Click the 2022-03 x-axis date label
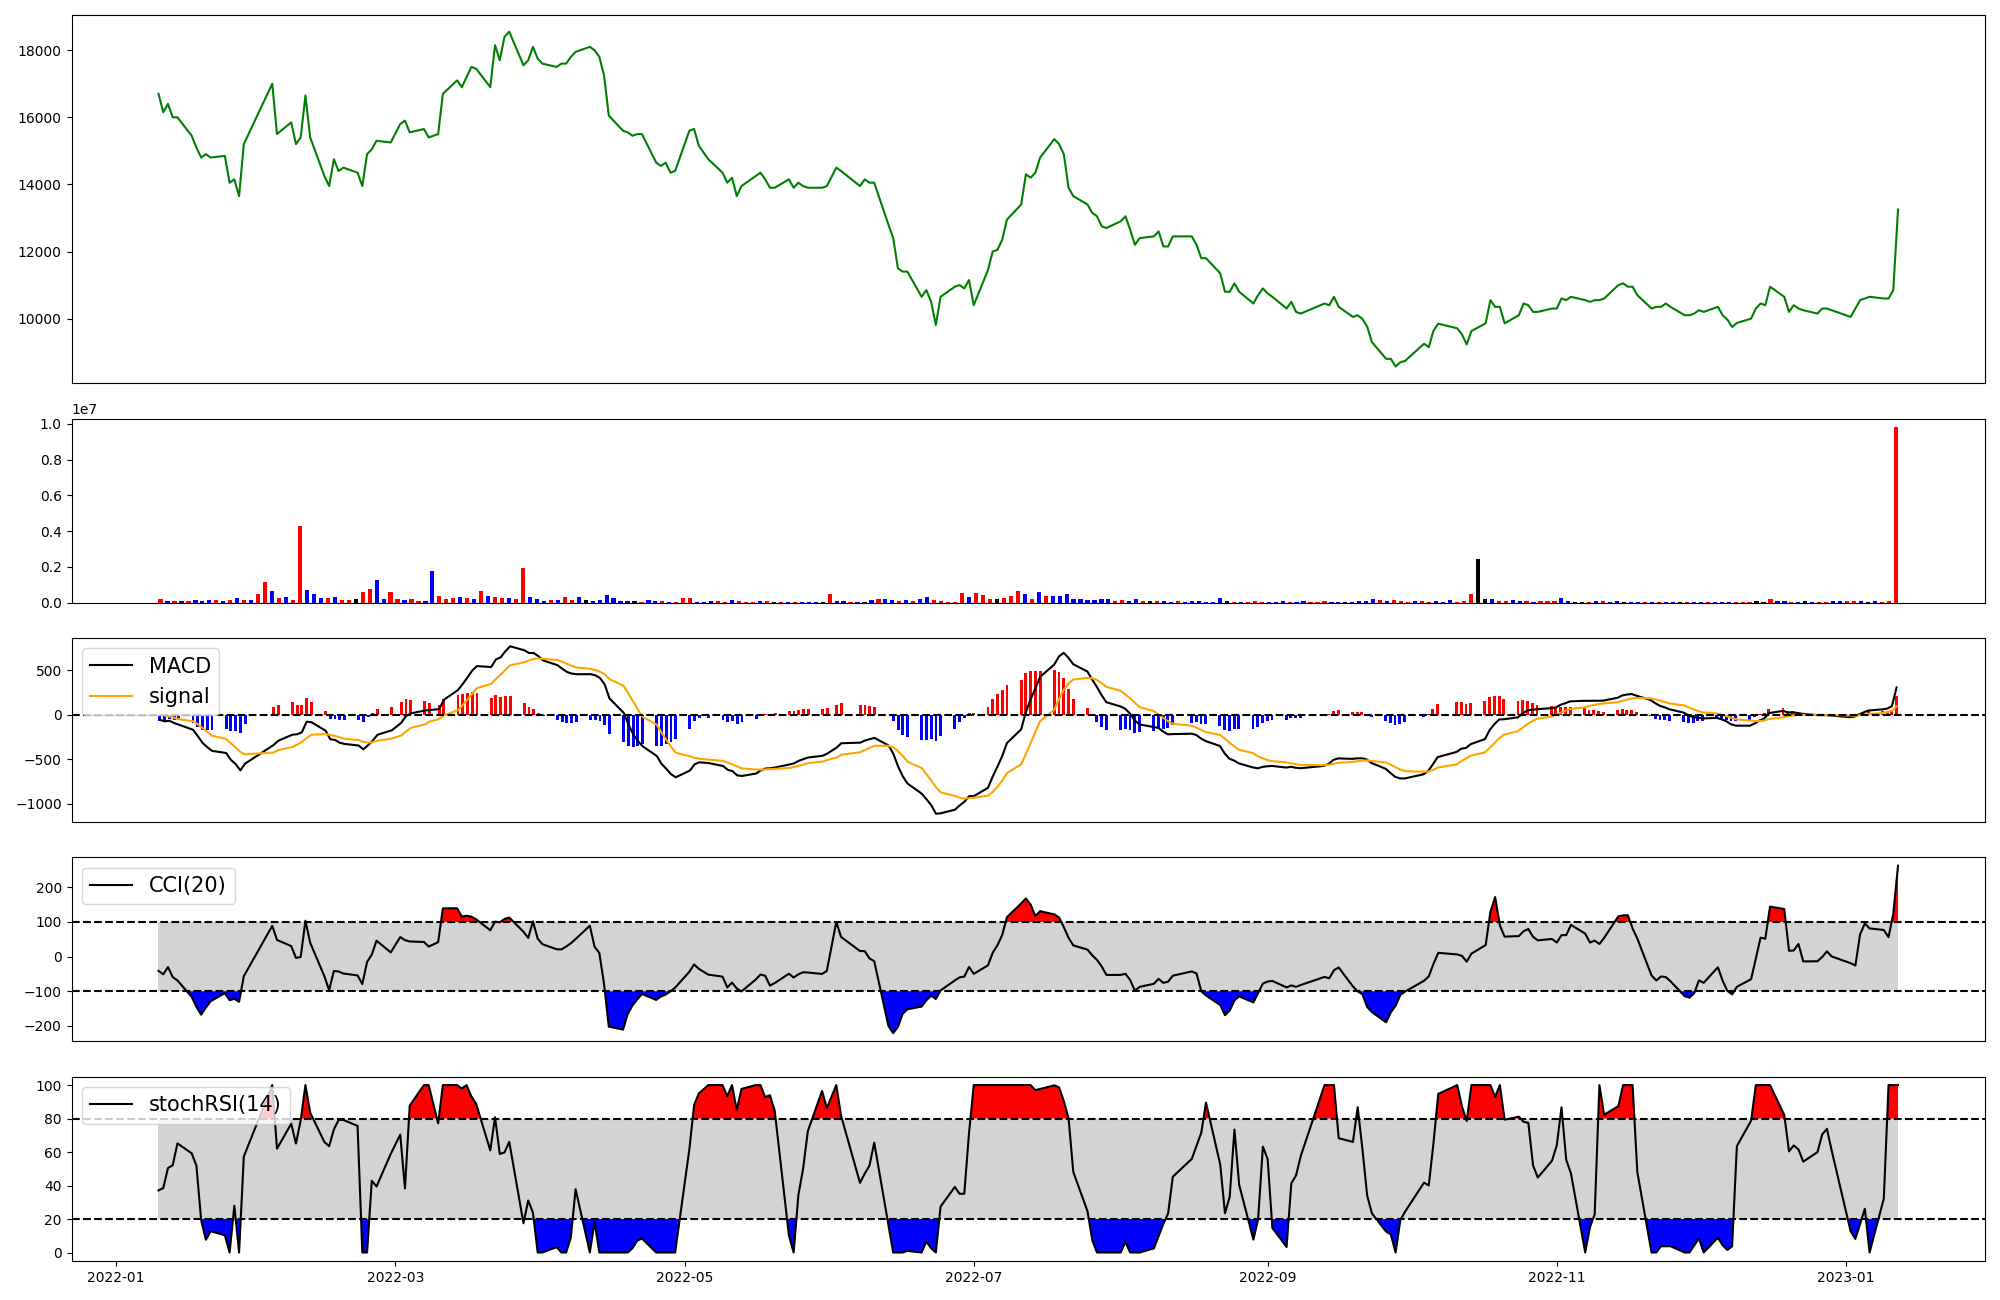 [x=396, y=1277]
